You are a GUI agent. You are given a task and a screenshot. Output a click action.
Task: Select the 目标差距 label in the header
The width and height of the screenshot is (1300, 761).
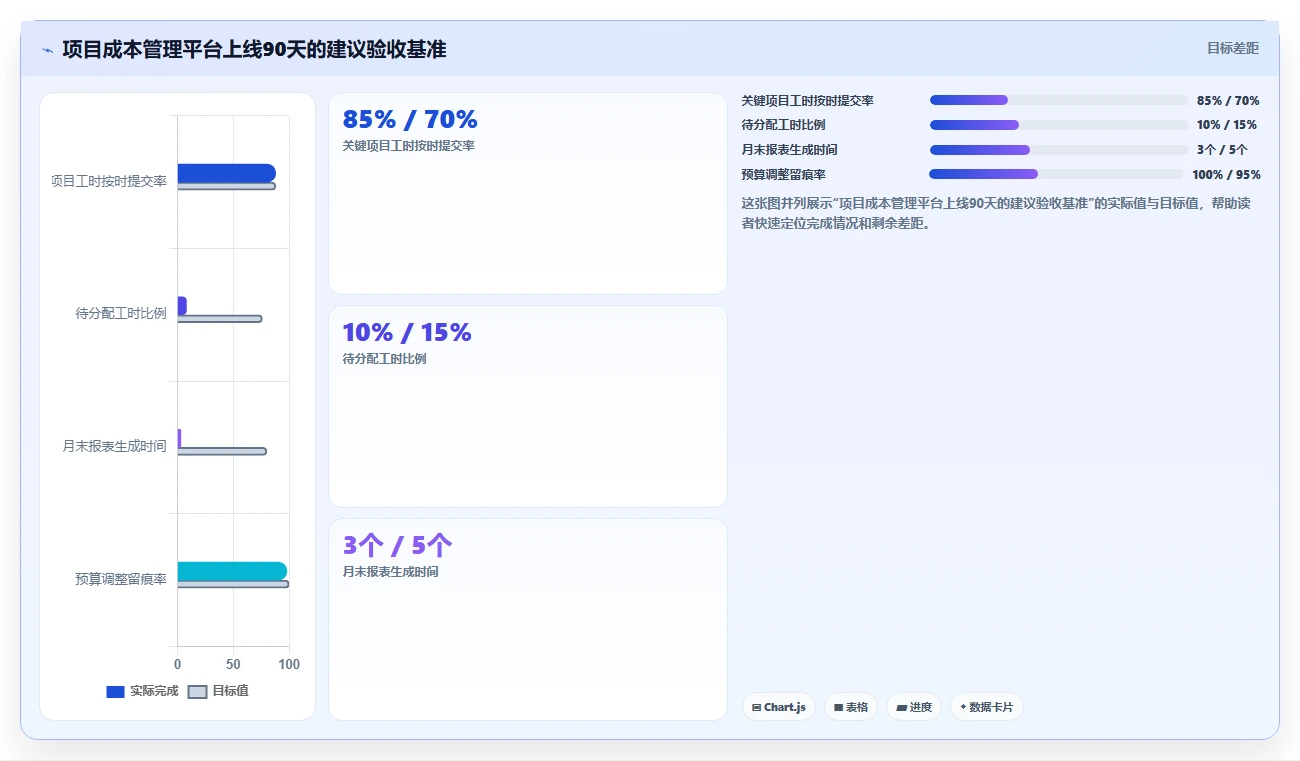(x=1233, y=48)
